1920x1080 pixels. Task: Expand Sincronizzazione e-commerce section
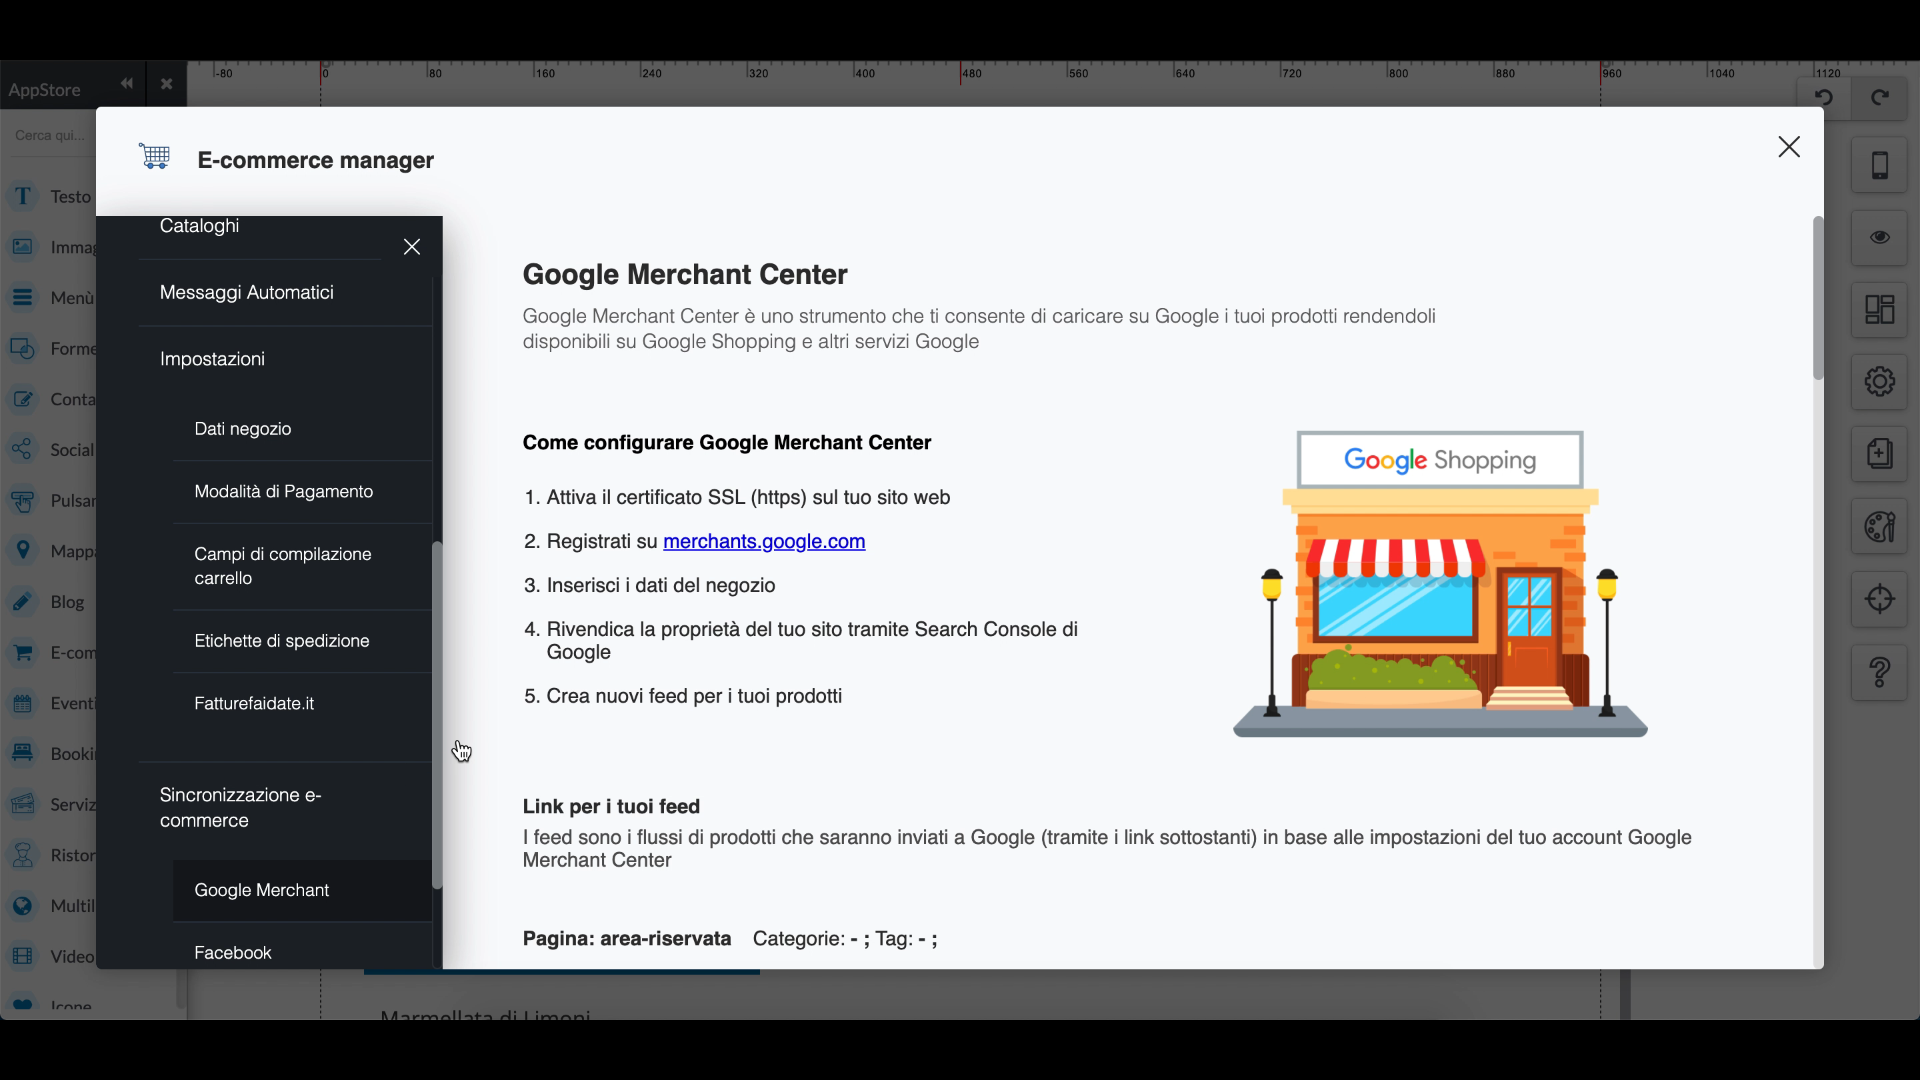240,808
